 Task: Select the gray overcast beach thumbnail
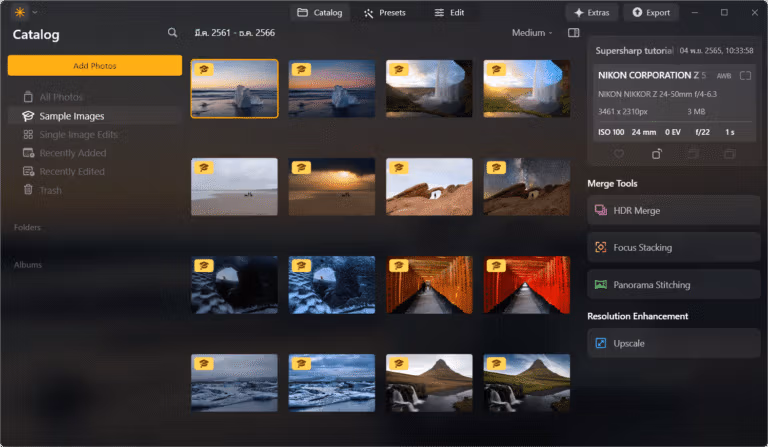coord(234,187)
